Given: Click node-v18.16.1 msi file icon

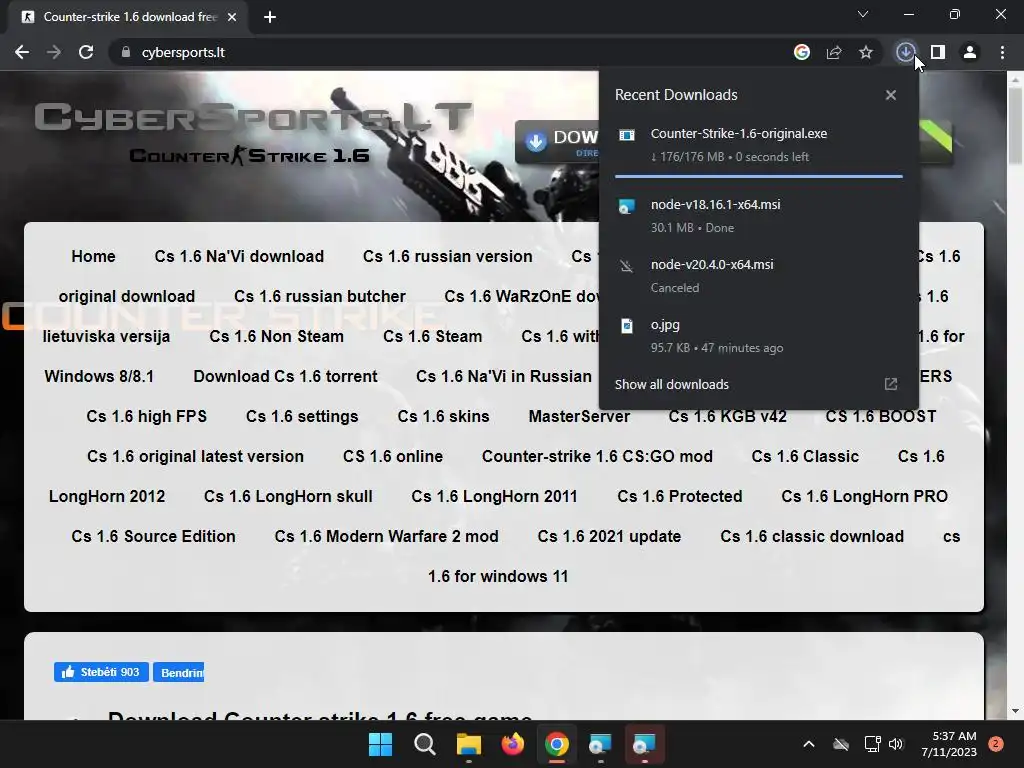Looking at the screenshot, I should click(x=627, y=206).
